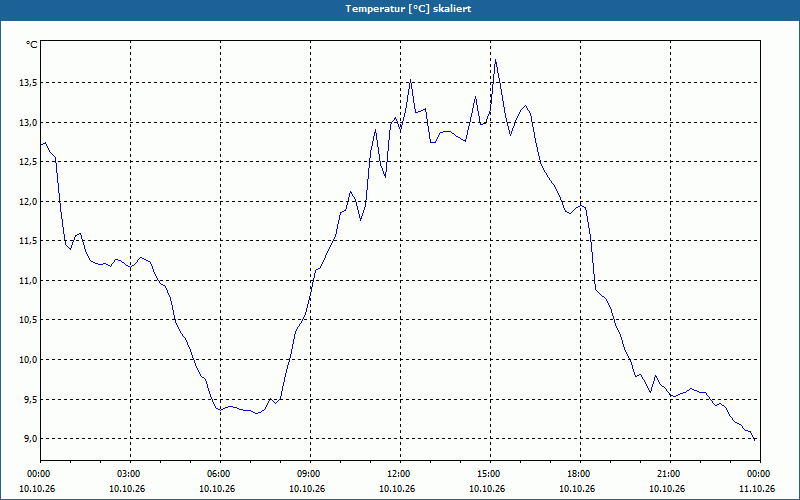The height and width of the screenshot is (500, 800).
Task: Click the 18:00 time axis label
Action: click(581, 474)
